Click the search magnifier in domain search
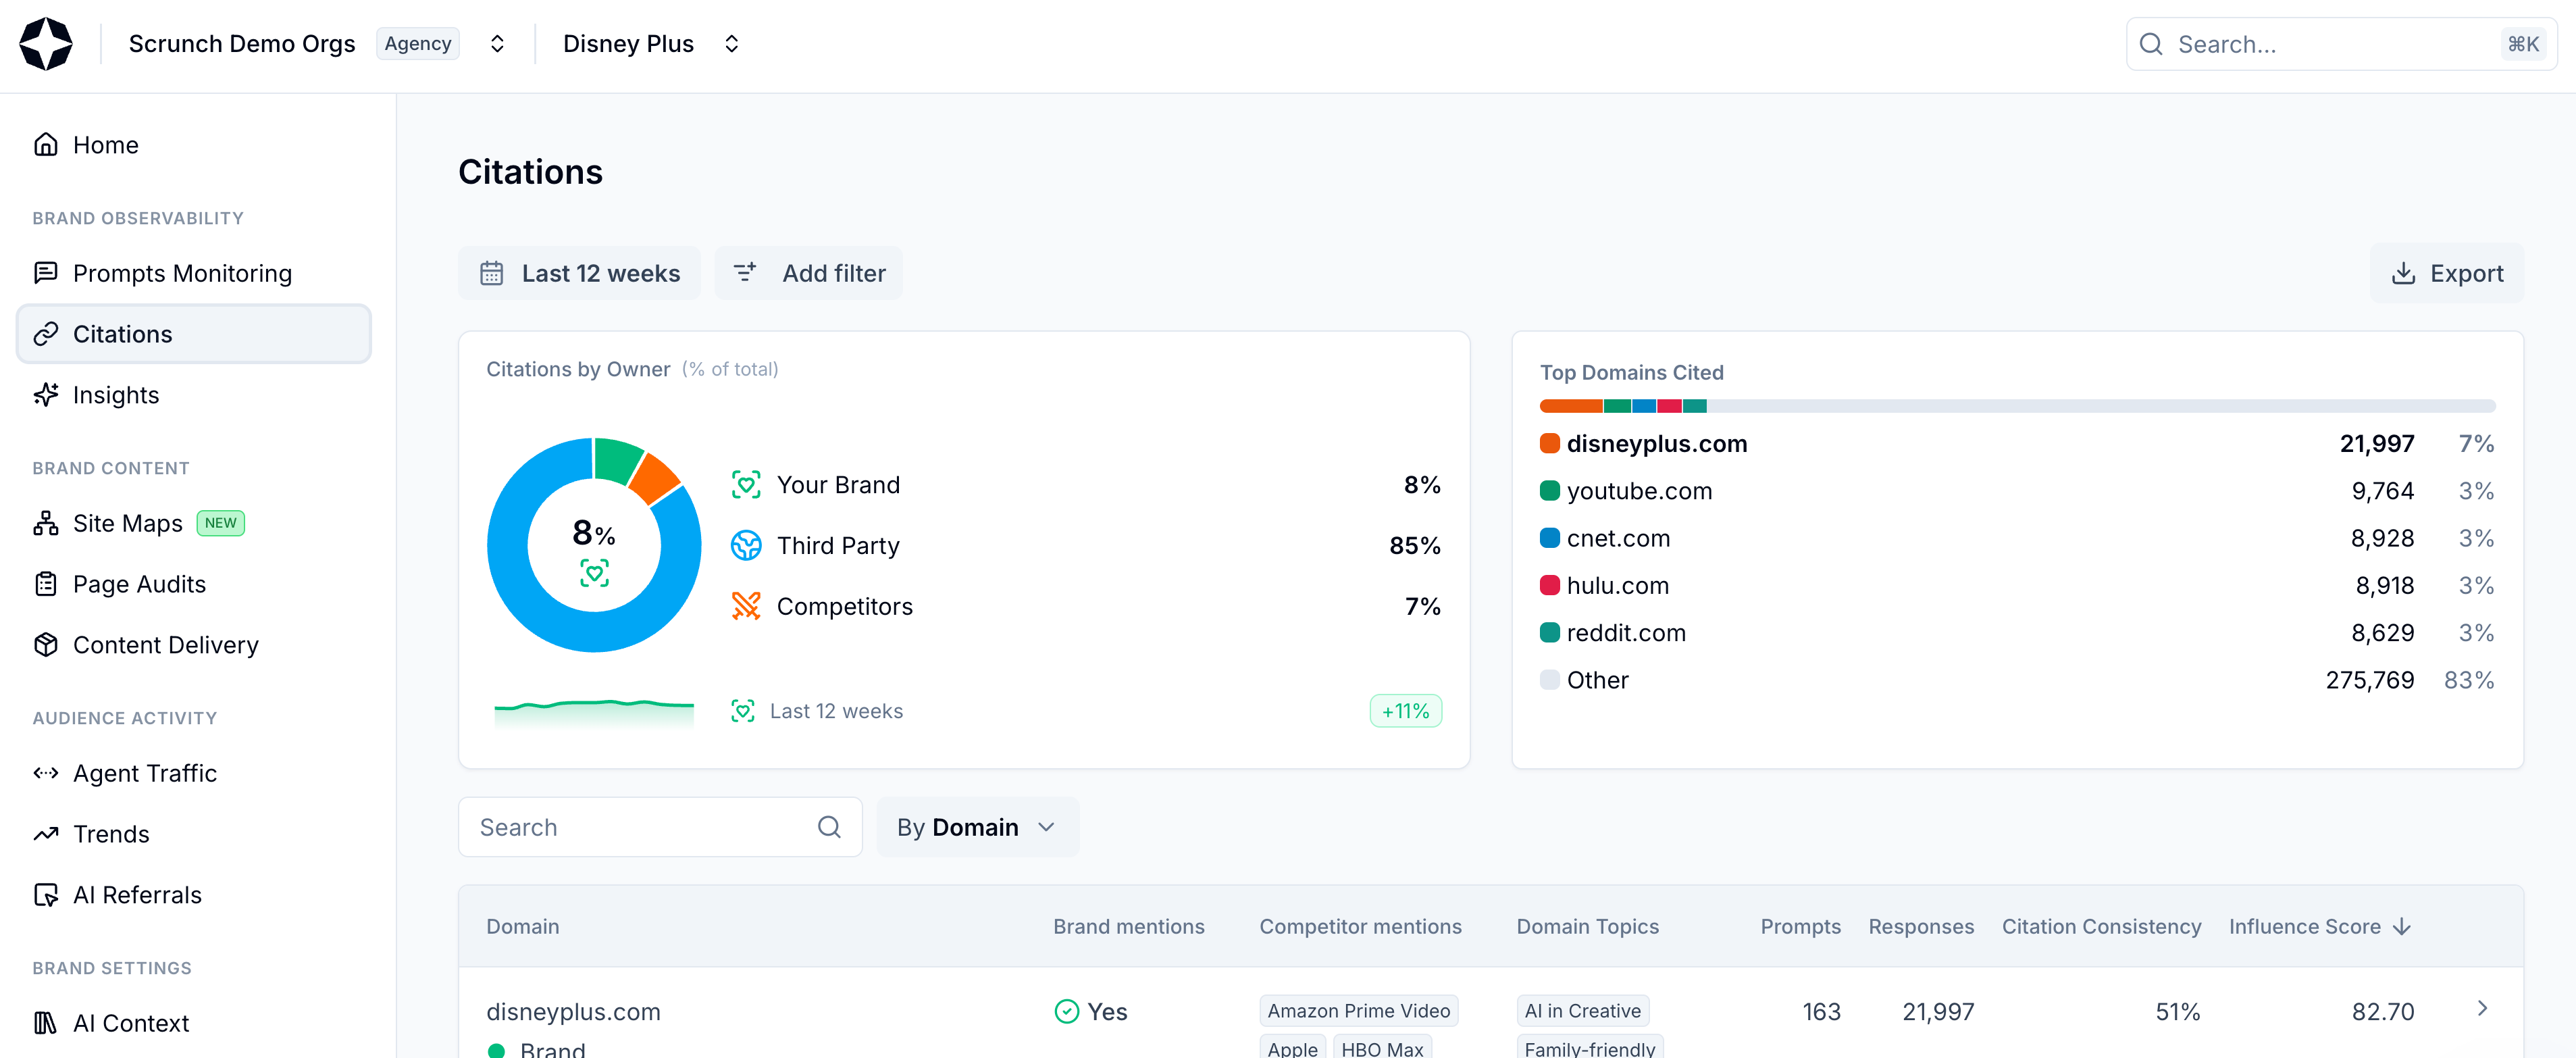Screen dimensions: 2576x1058 [x=828, y=827]
